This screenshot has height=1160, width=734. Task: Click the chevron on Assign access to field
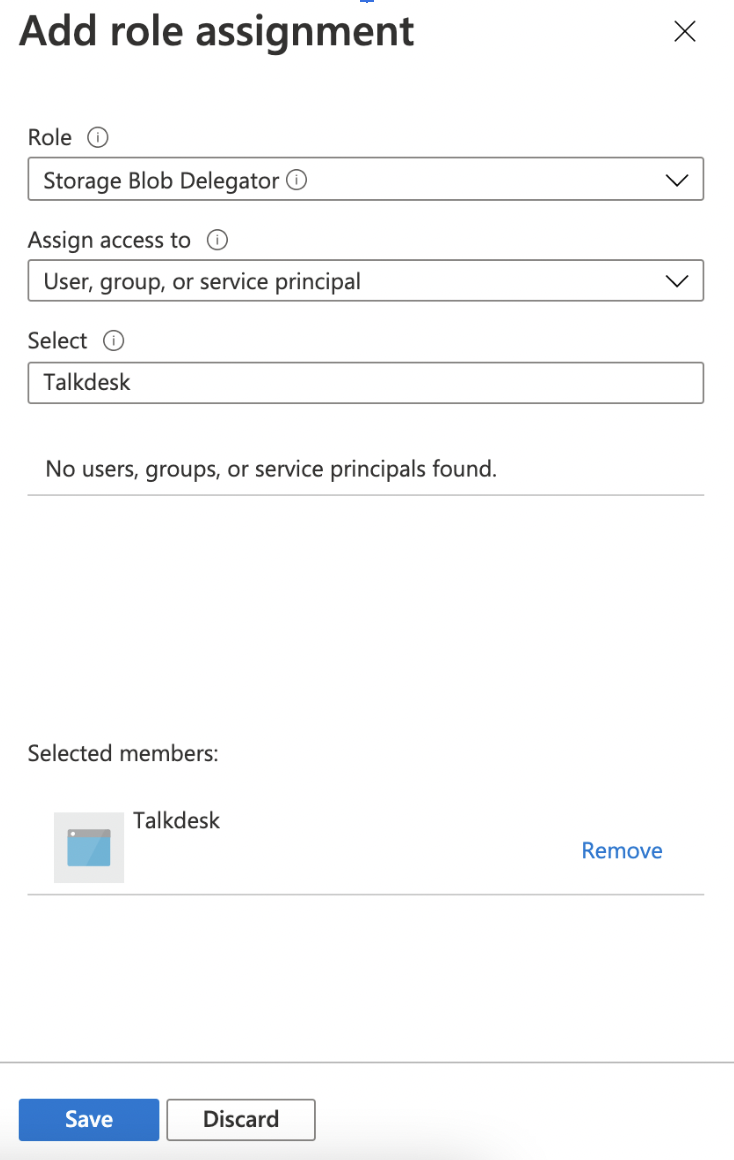676,281
